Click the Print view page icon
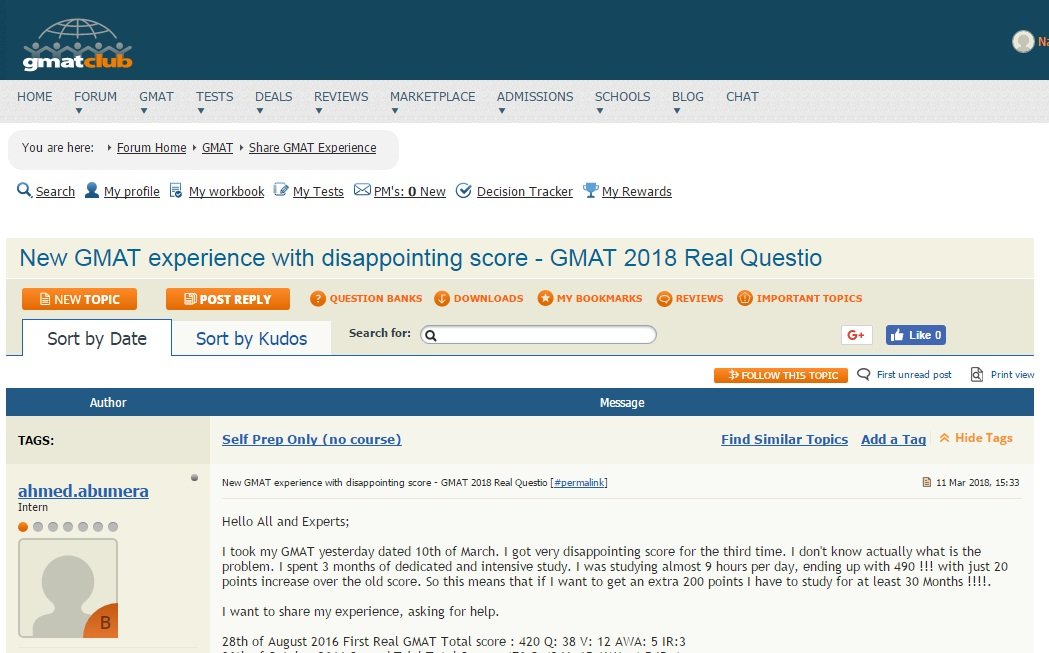 coord(977,374)
